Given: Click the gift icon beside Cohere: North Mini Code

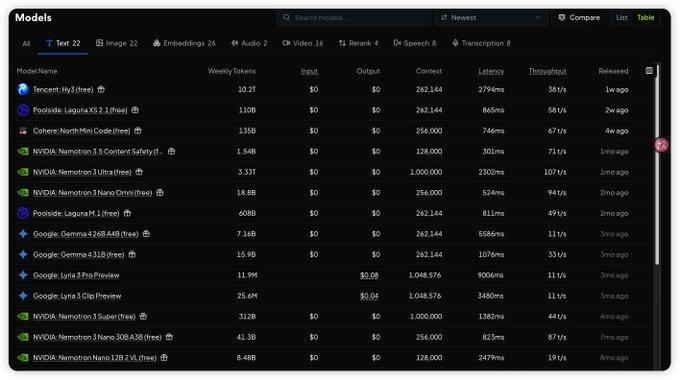Looking at the screenshot, I should [138, 131].
